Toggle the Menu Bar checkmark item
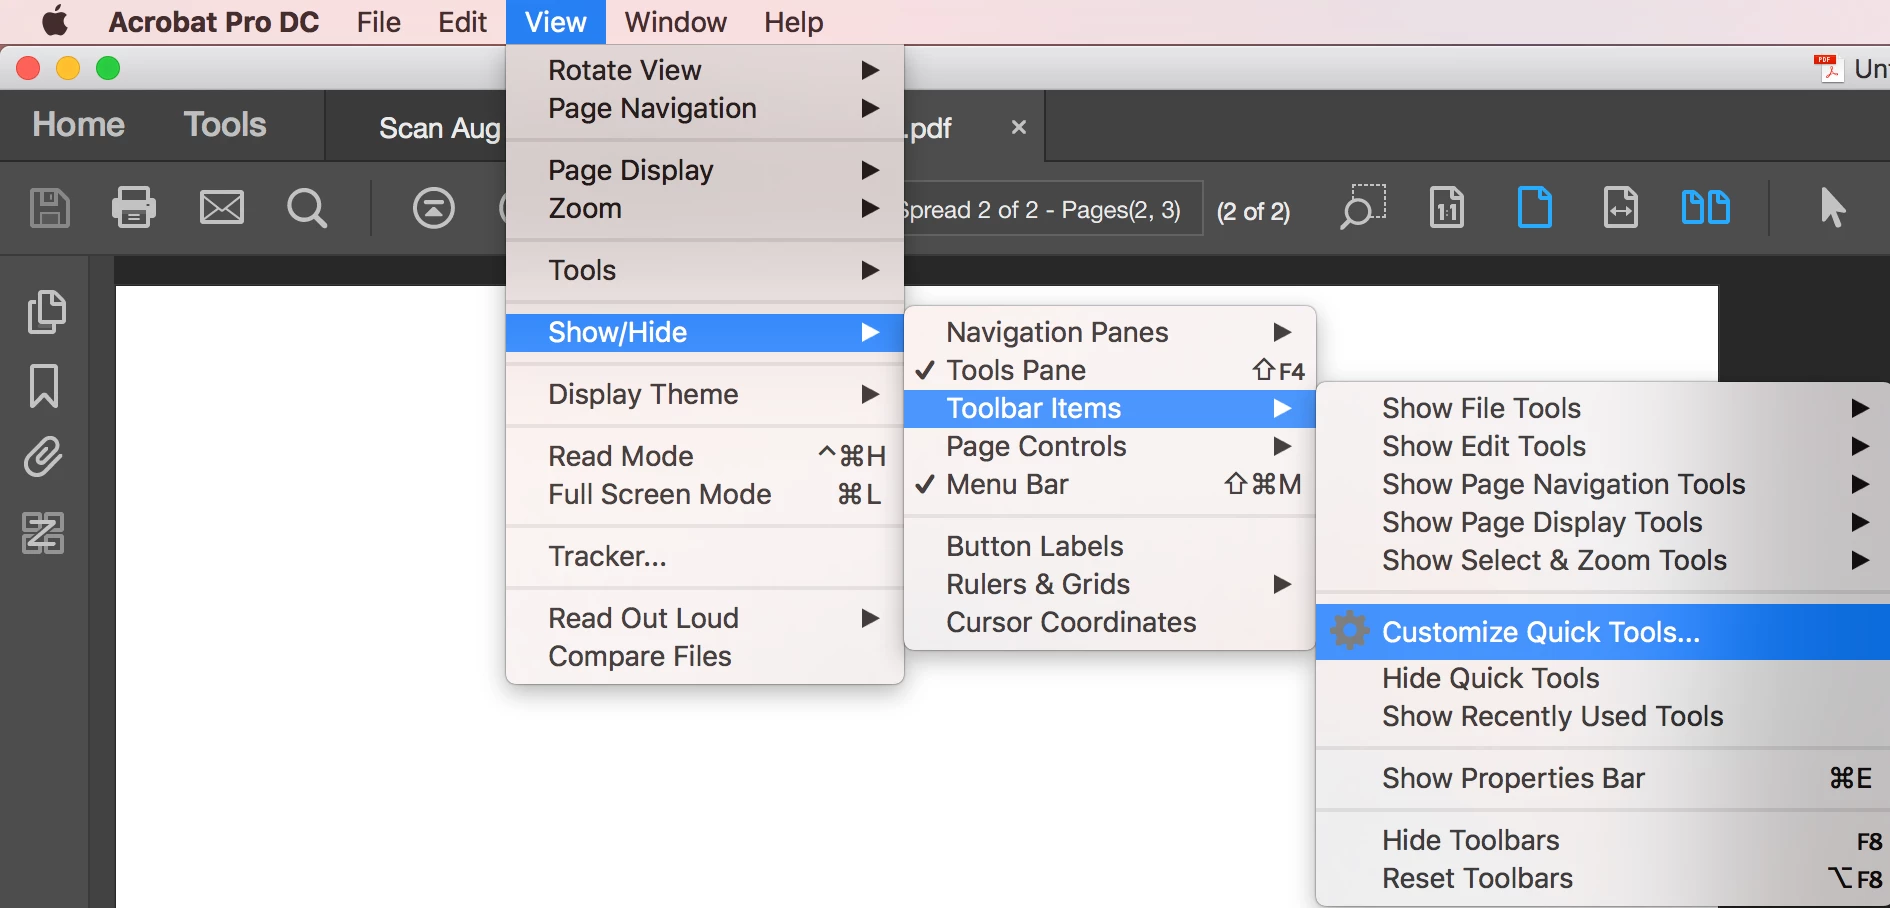 coord(1109,484)
